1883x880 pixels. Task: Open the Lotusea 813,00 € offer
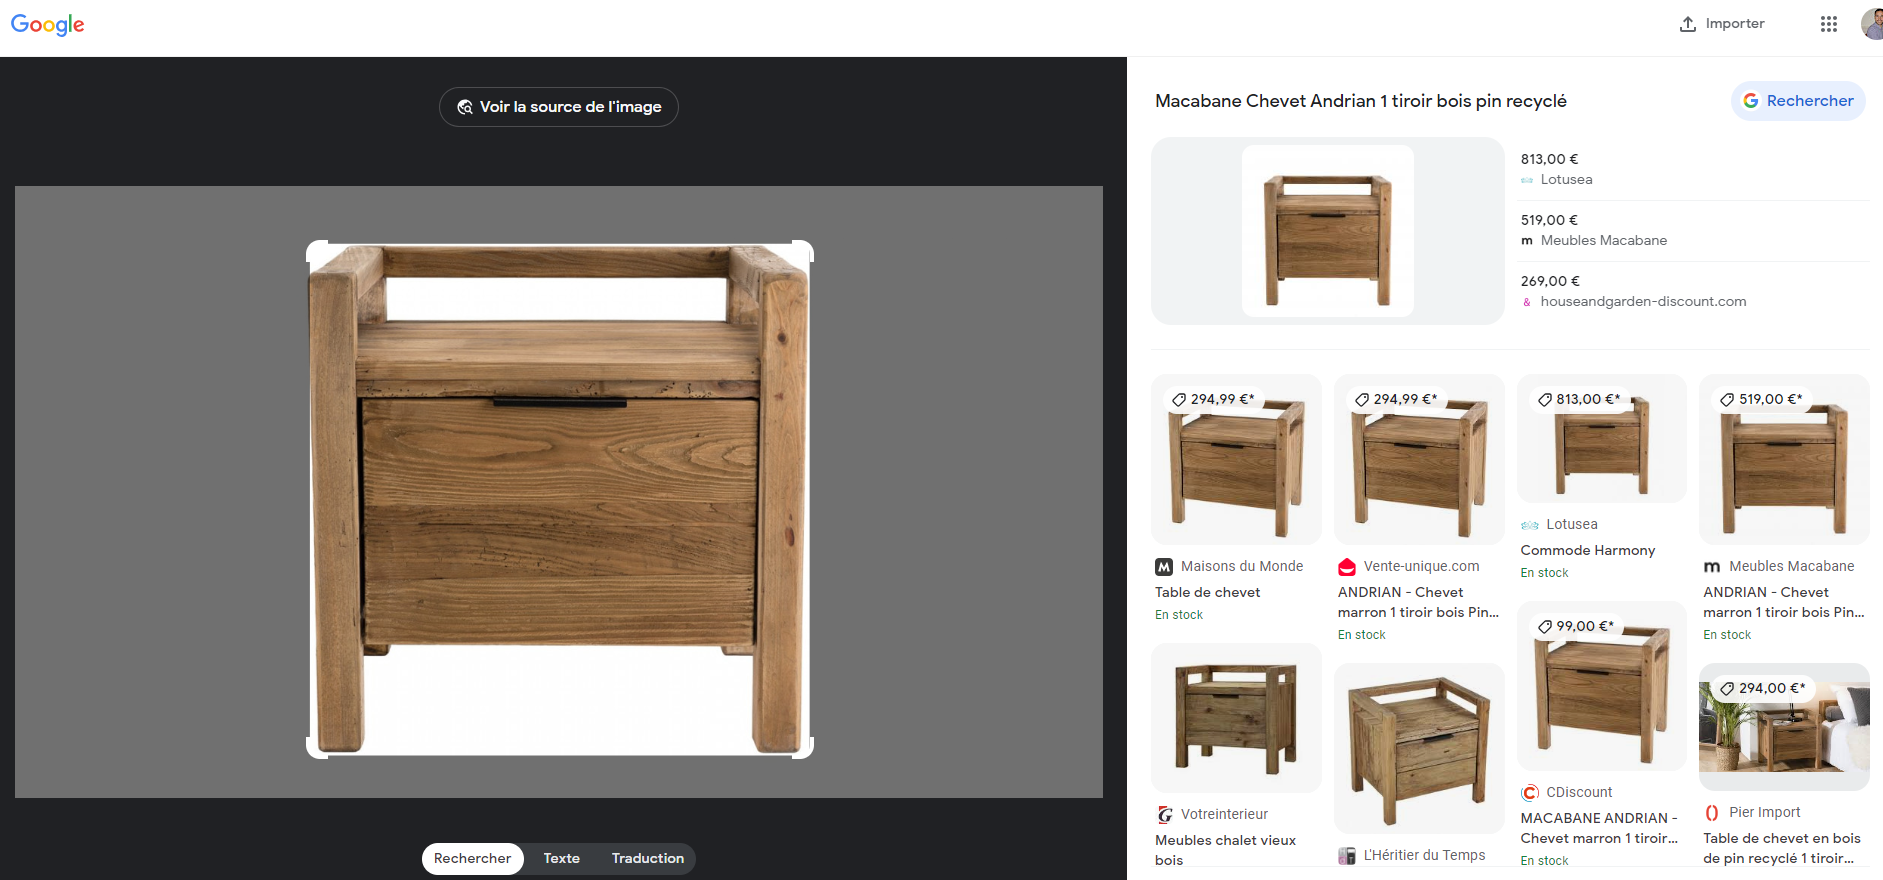pyautogui.click(x=1694, y=169)
